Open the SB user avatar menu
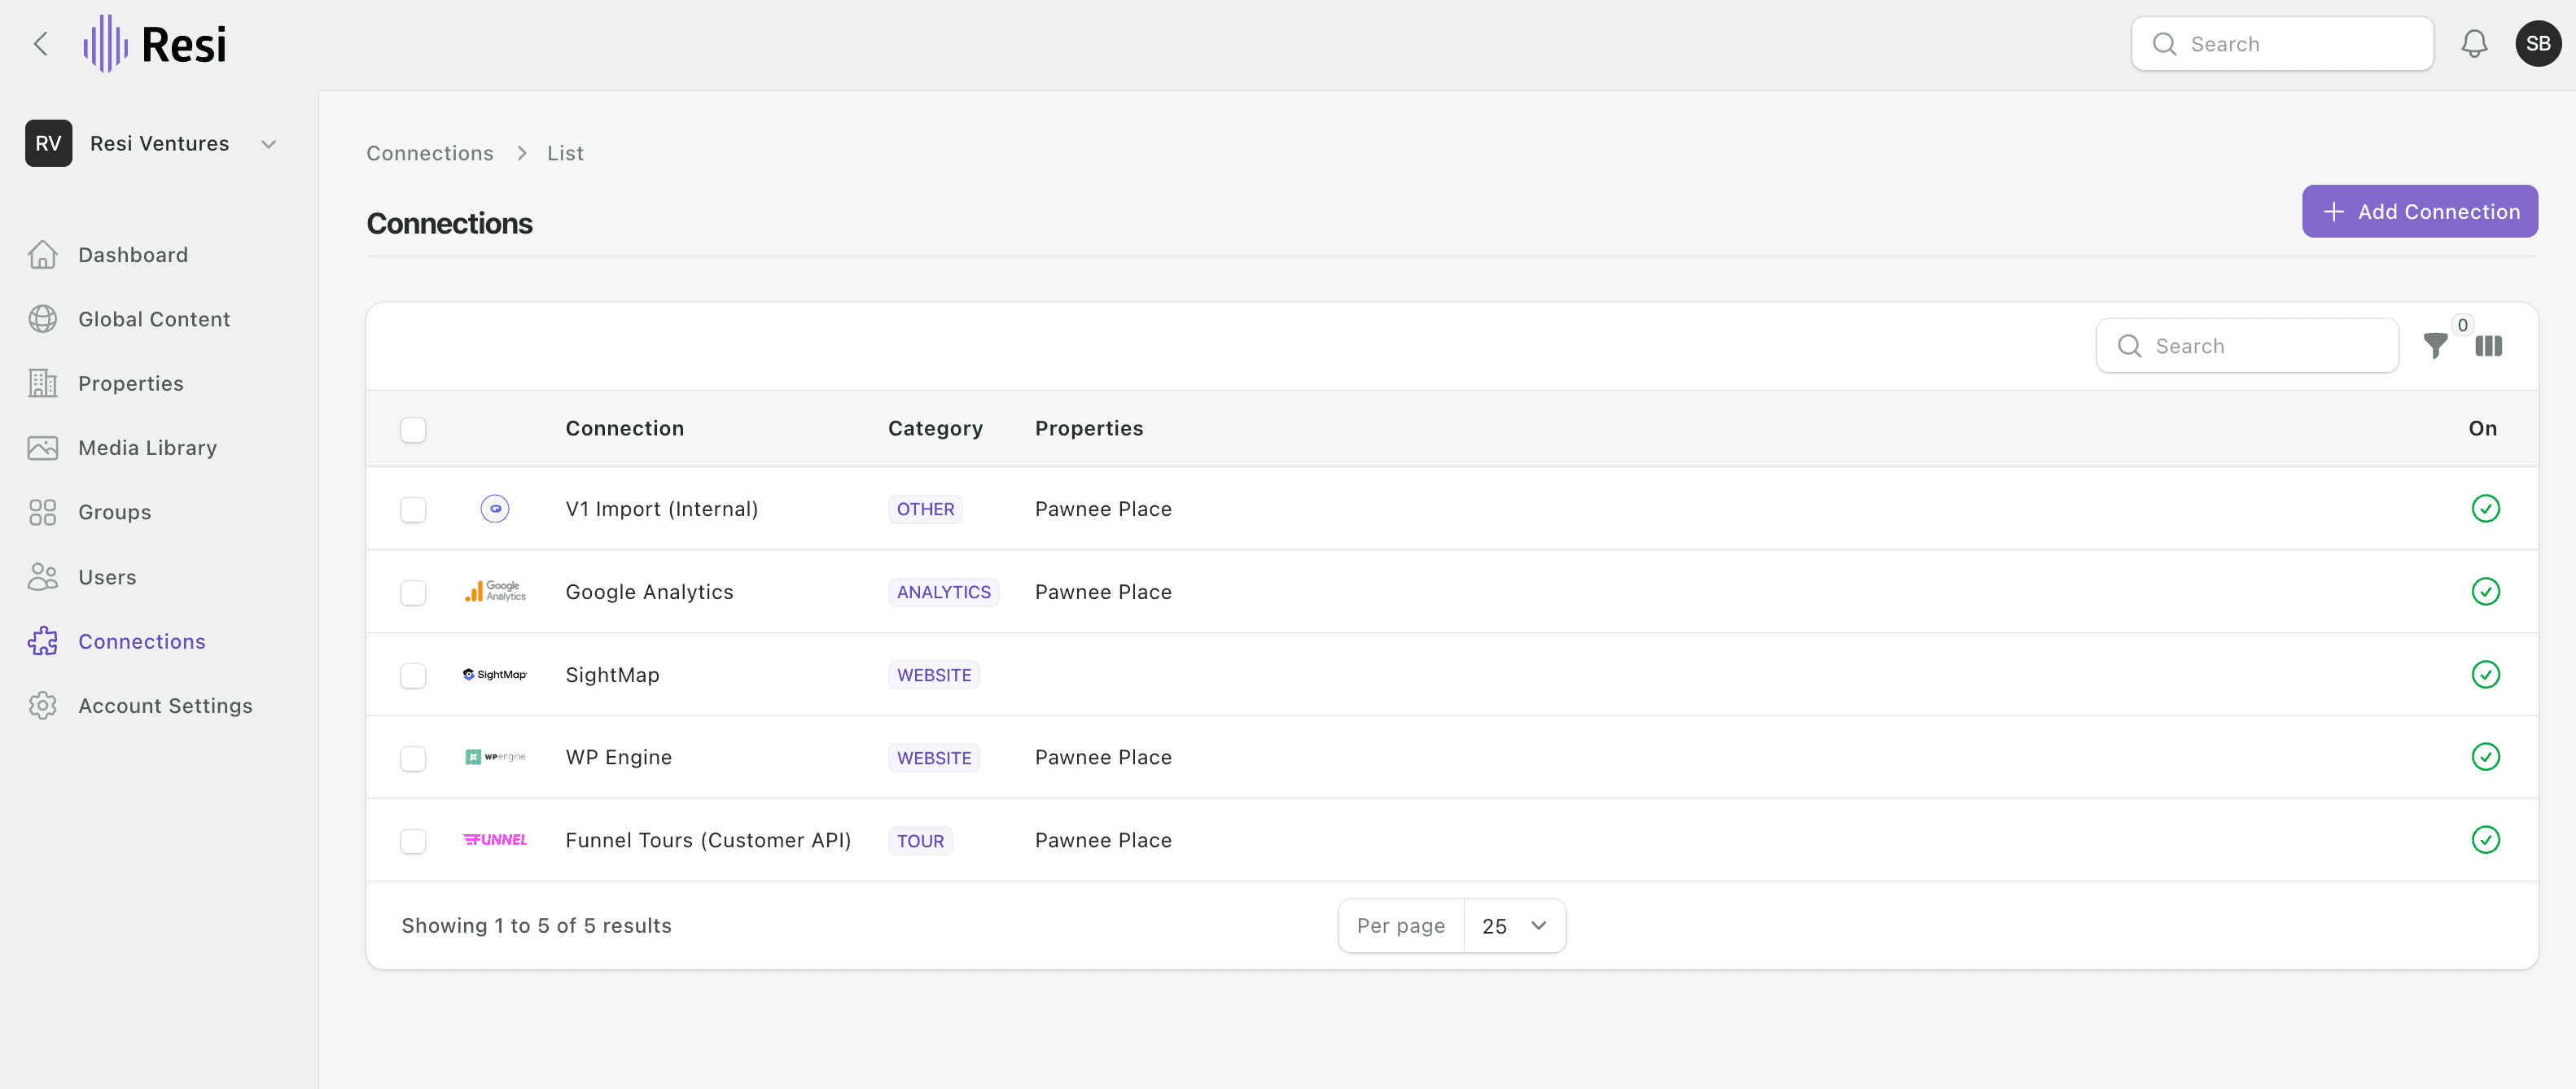 coord(2538,44)
